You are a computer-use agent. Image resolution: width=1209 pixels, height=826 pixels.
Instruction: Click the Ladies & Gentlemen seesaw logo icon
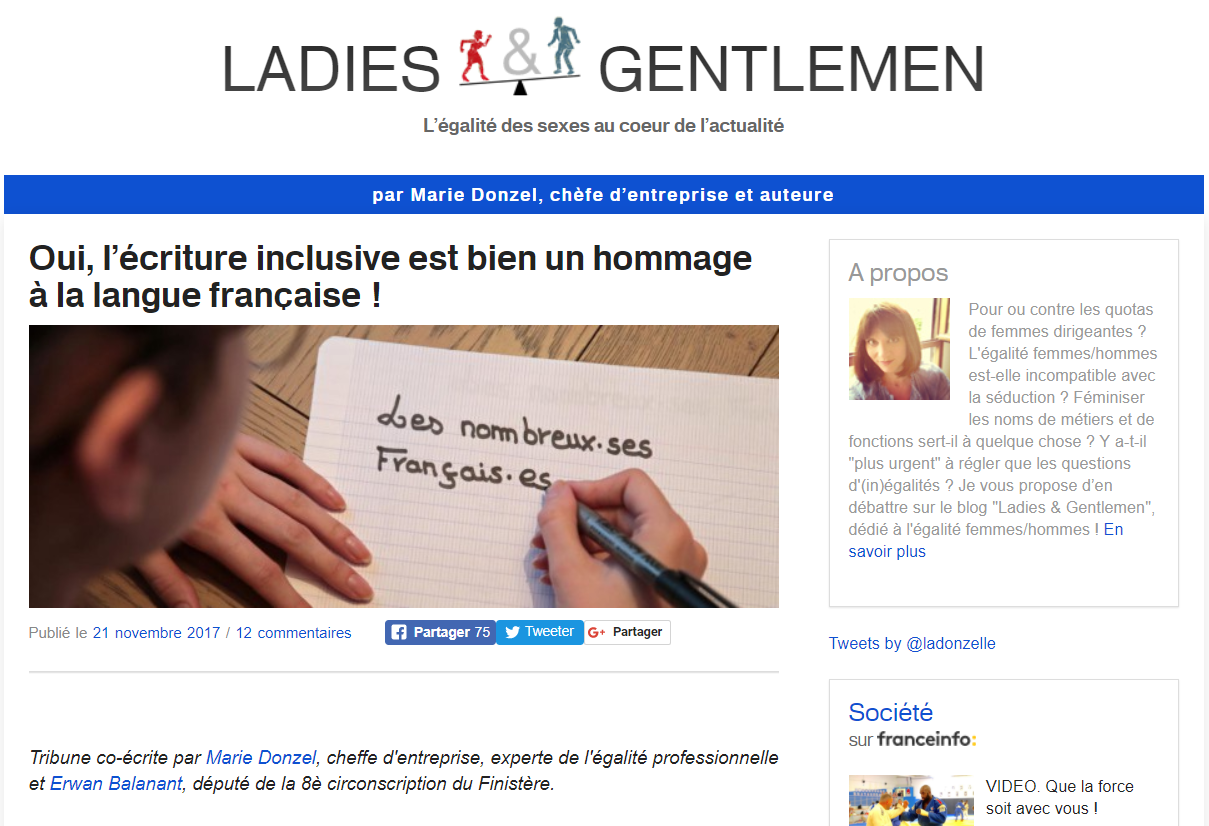[519, 56]
